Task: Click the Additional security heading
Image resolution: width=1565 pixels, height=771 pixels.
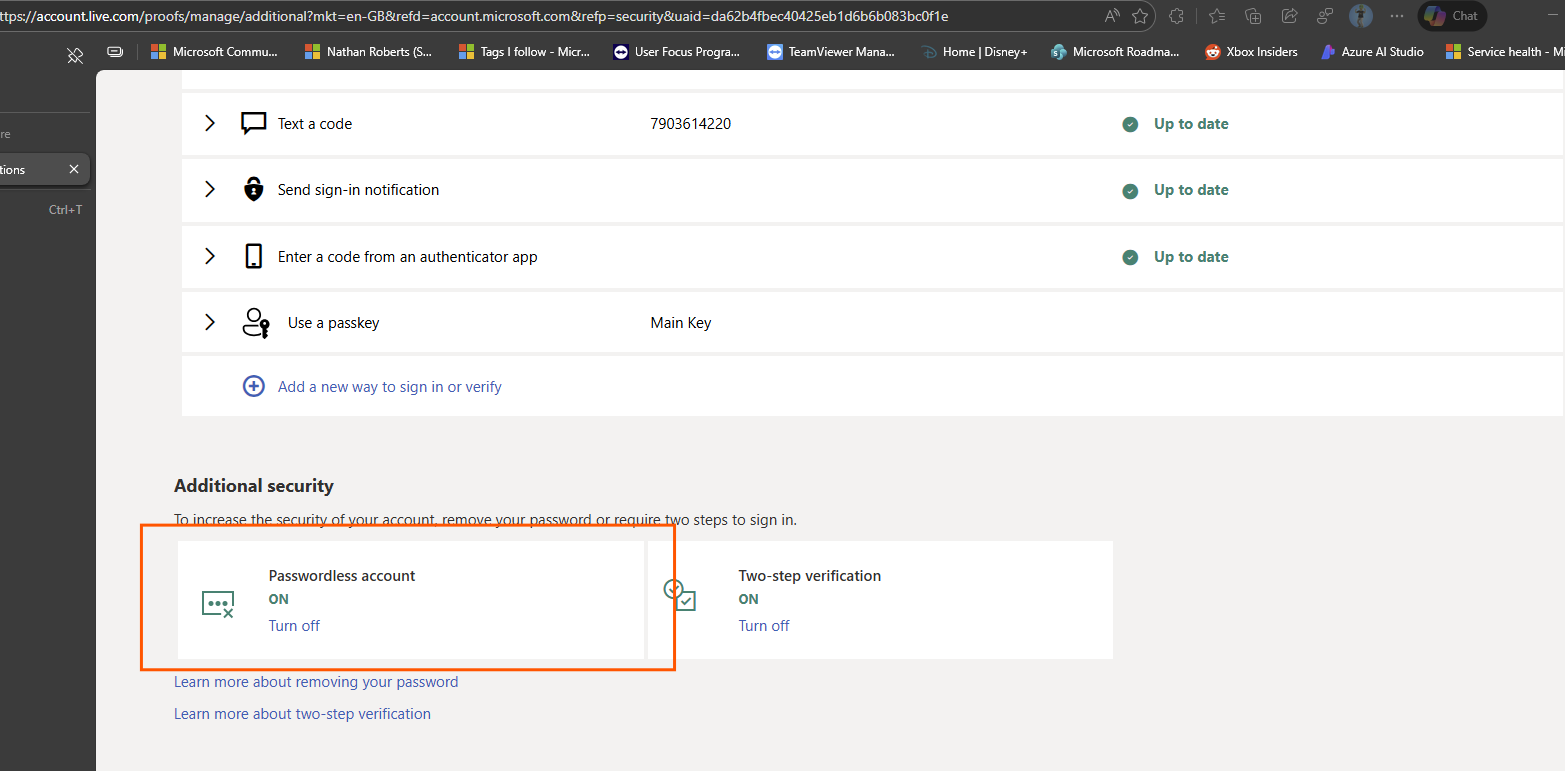Action: [x=254, y=486]
